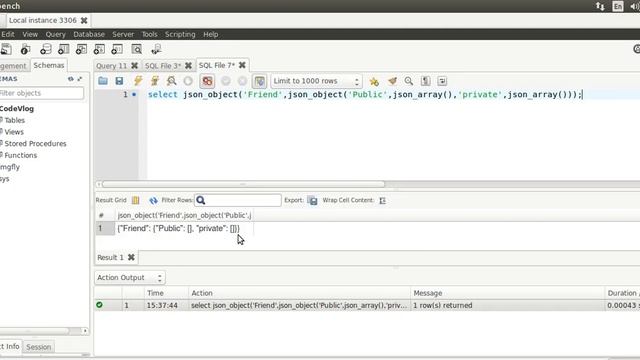The height and width of the screenshot is (360, 640).
Task: Click the Result Grid view icon
Action: 136,200
